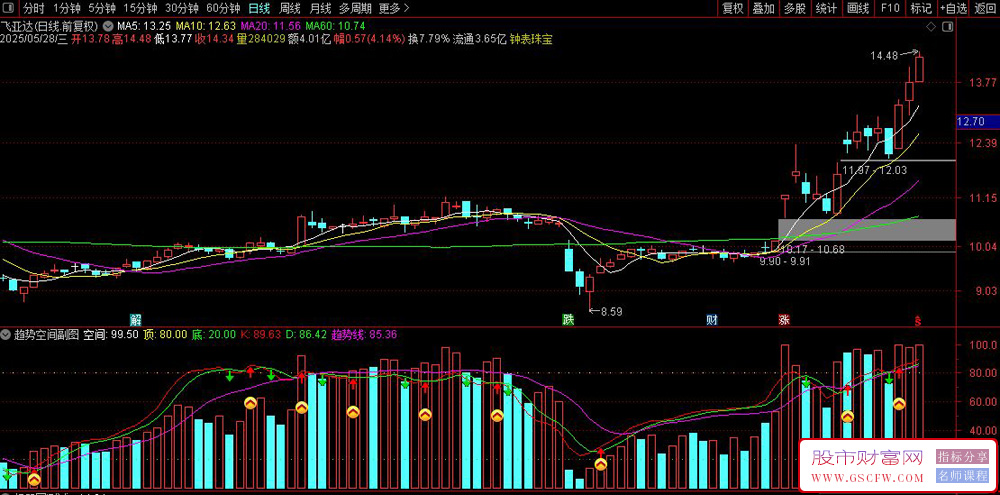The width and height of the screenshot is (1000, 495).
Task: Open the 统计 statistics tool
Action: [x=827, y=8]
